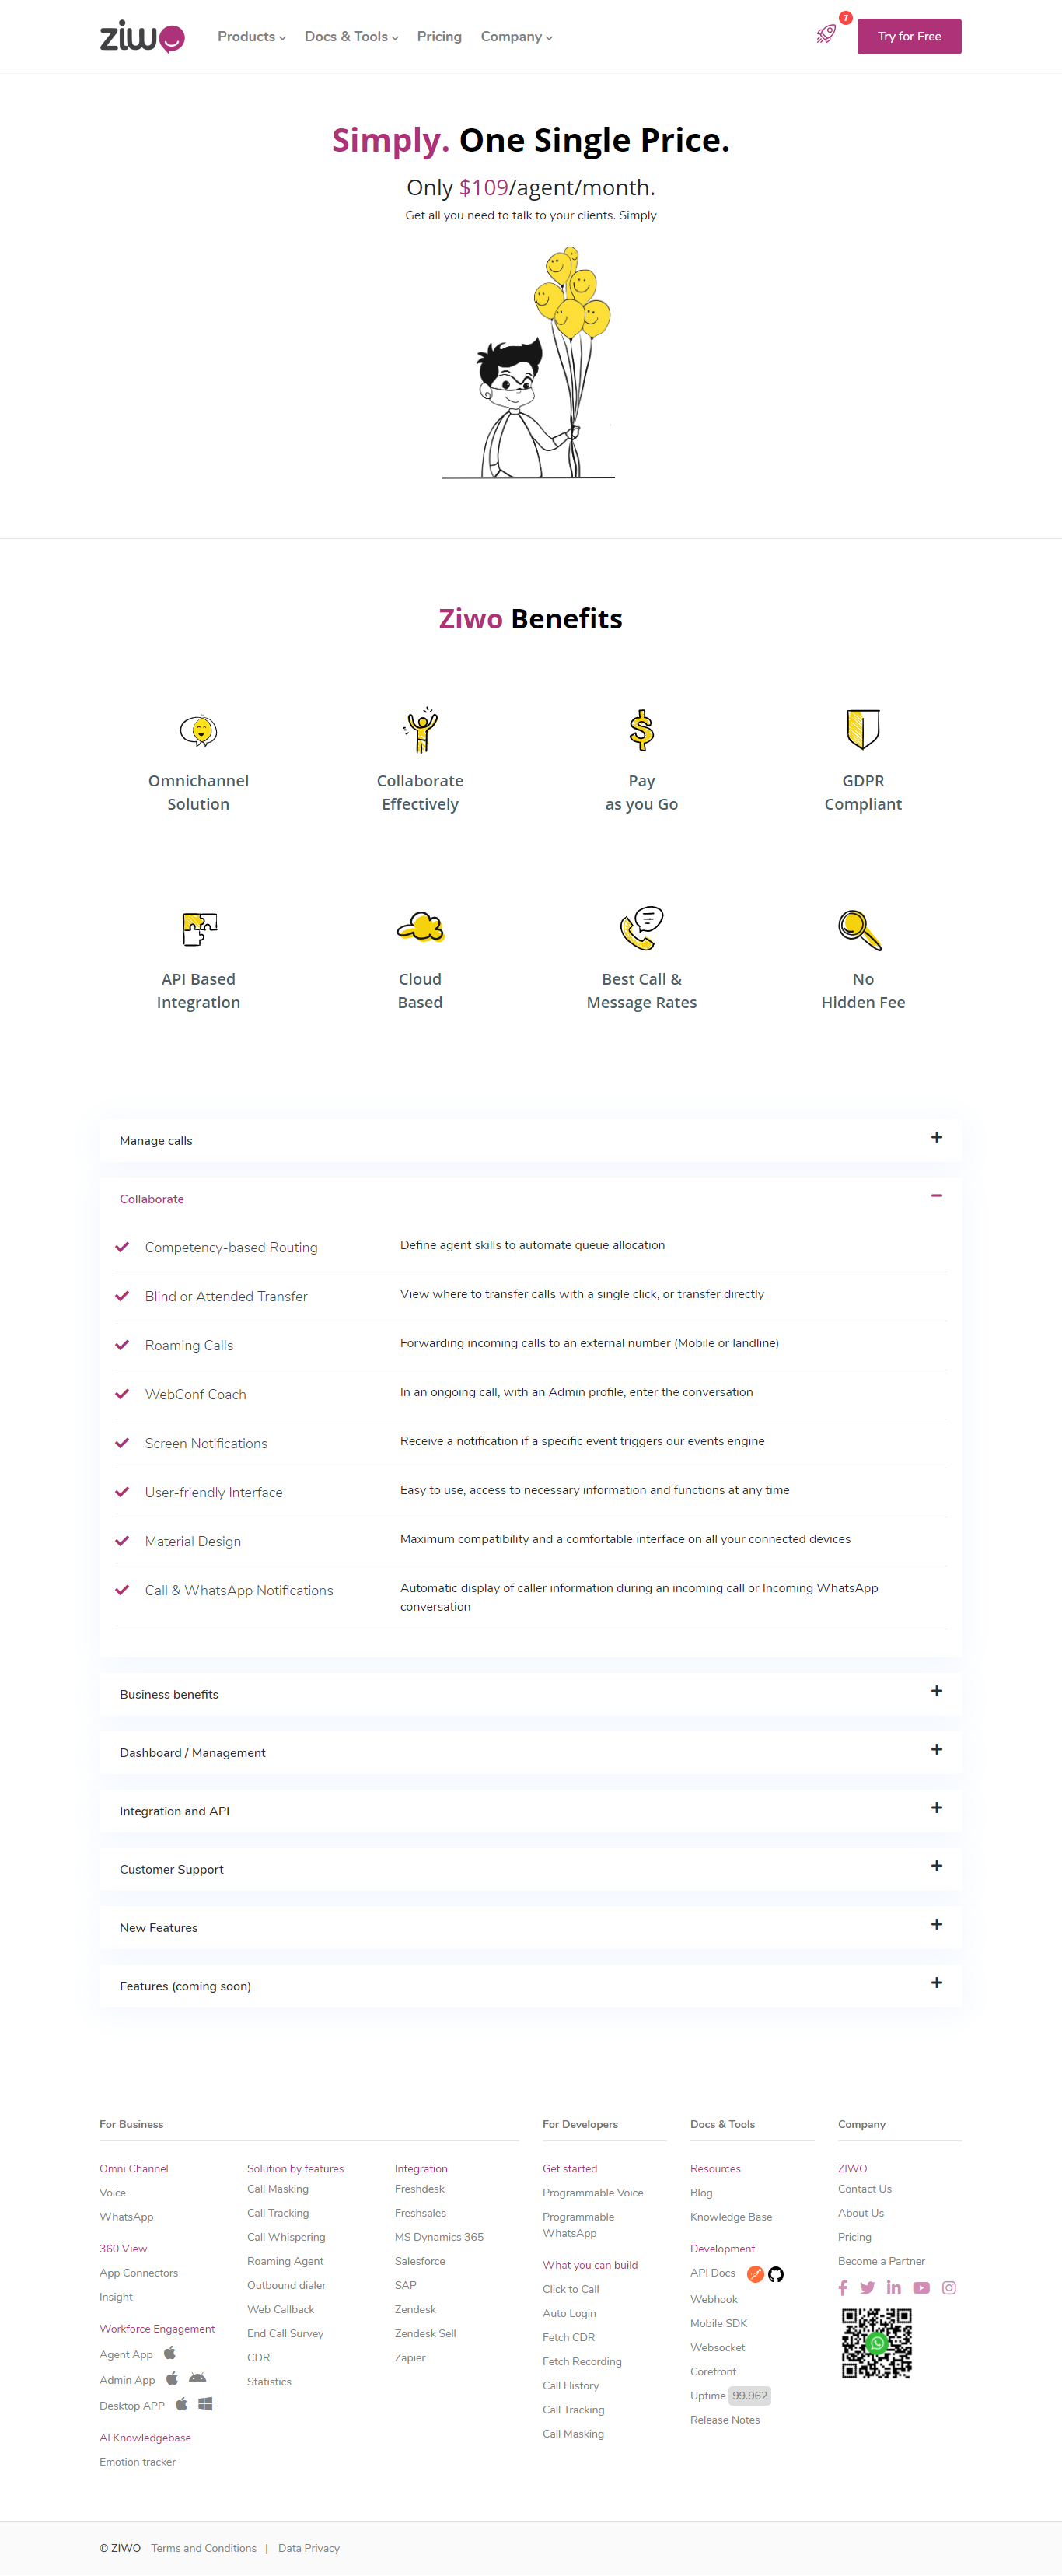Open the Contact Us footer link
Image resolution: width=1062 pixels, height=2576 pixels.
coord(864,2189)
